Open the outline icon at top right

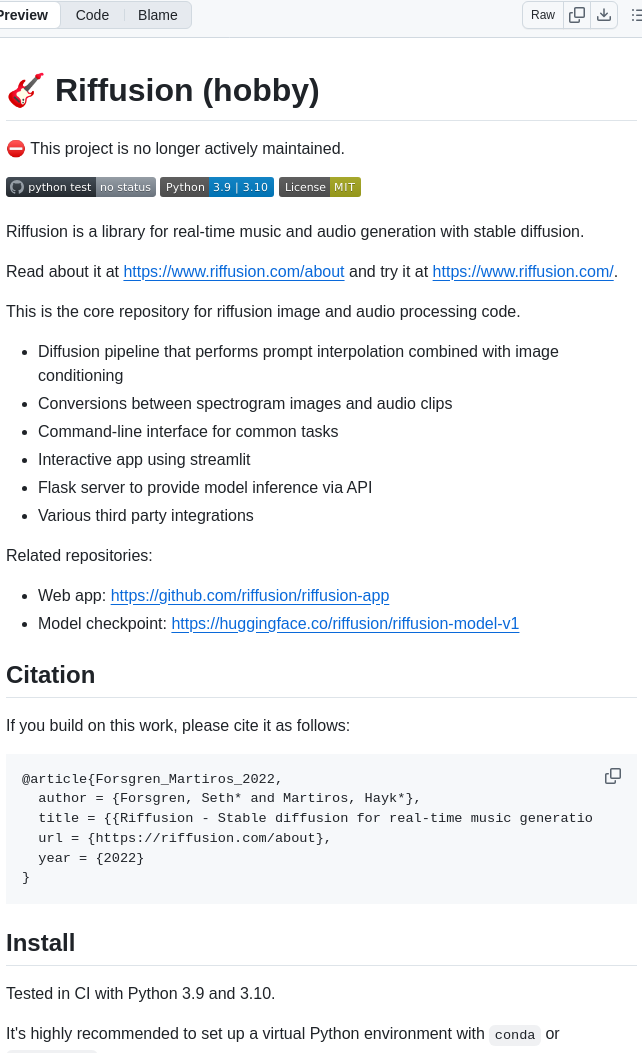click(636, 15)
